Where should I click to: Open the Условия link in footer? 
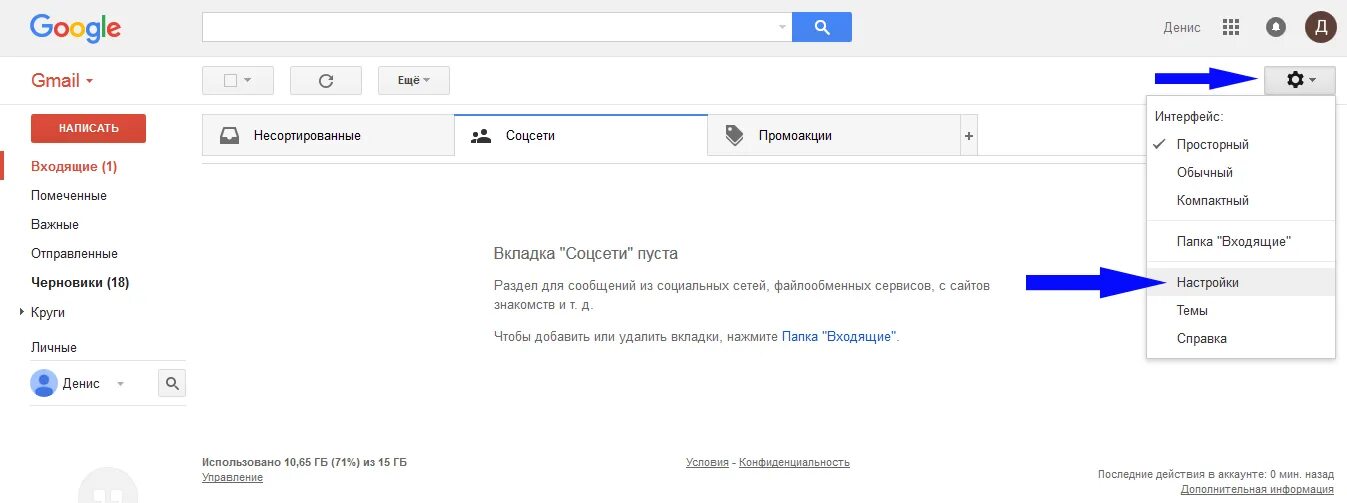tap(707, 462)
